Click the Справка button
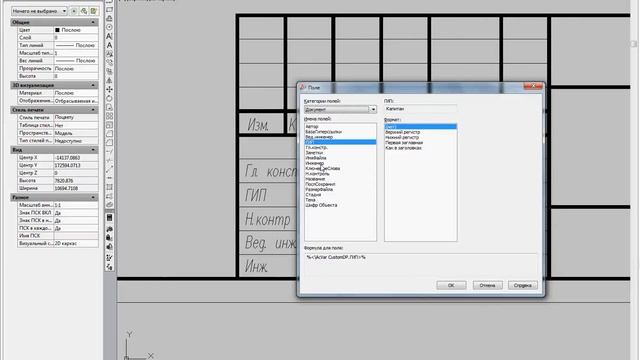Viewport: 640px width, 360px height. [523, 285]
